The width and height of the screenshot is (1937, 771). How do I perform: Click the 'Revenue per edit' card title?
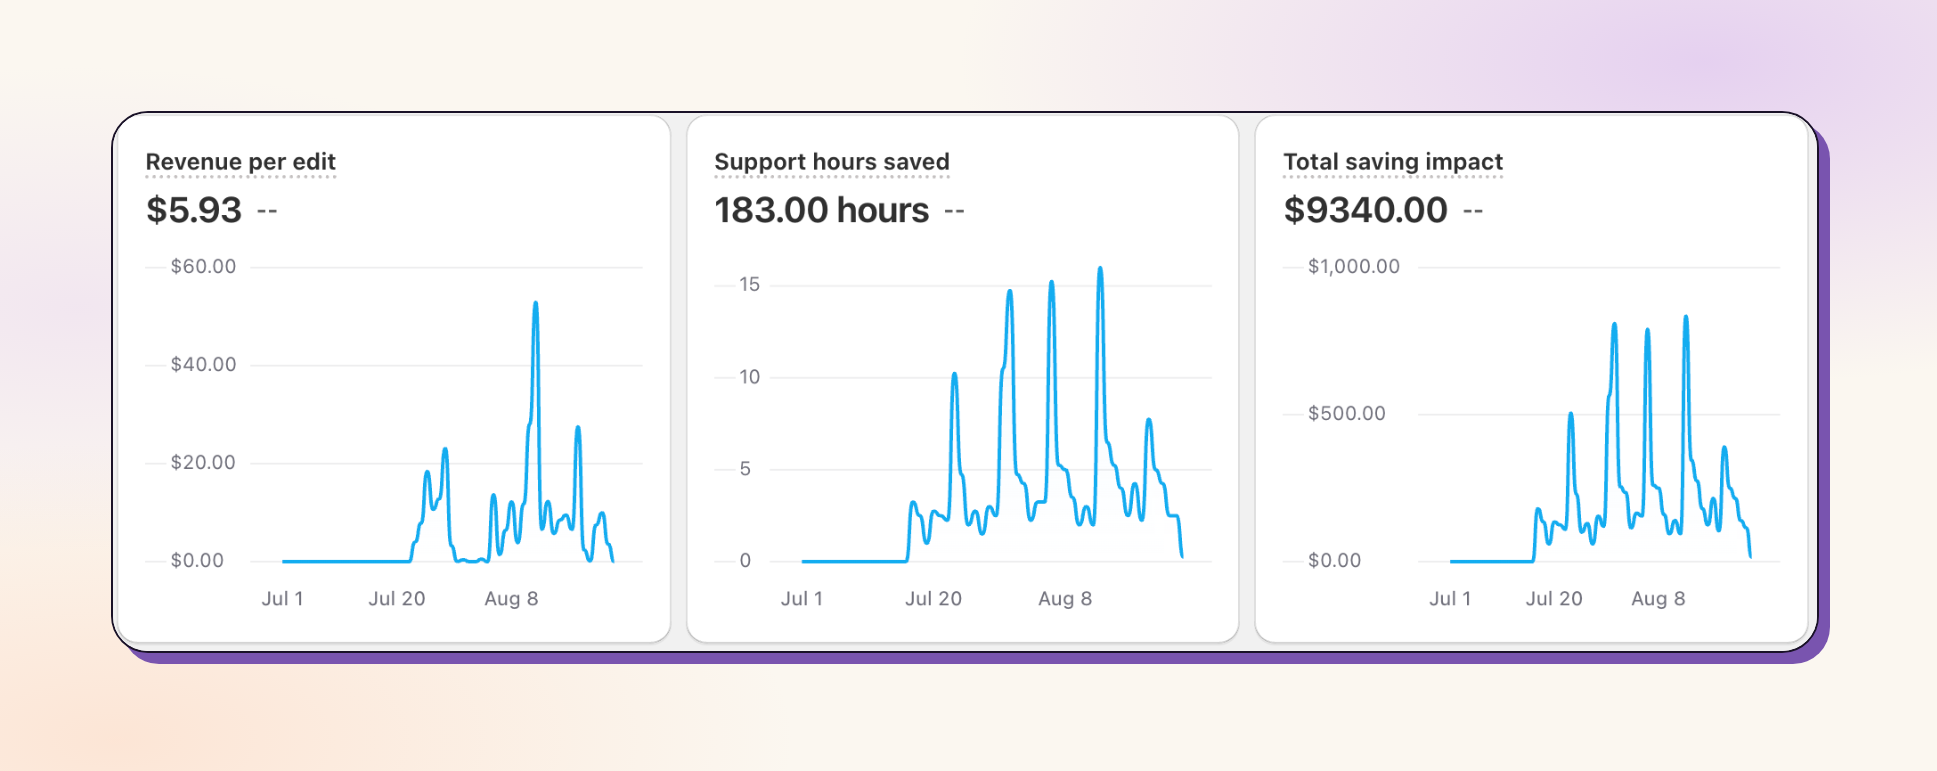pos(240,162)
